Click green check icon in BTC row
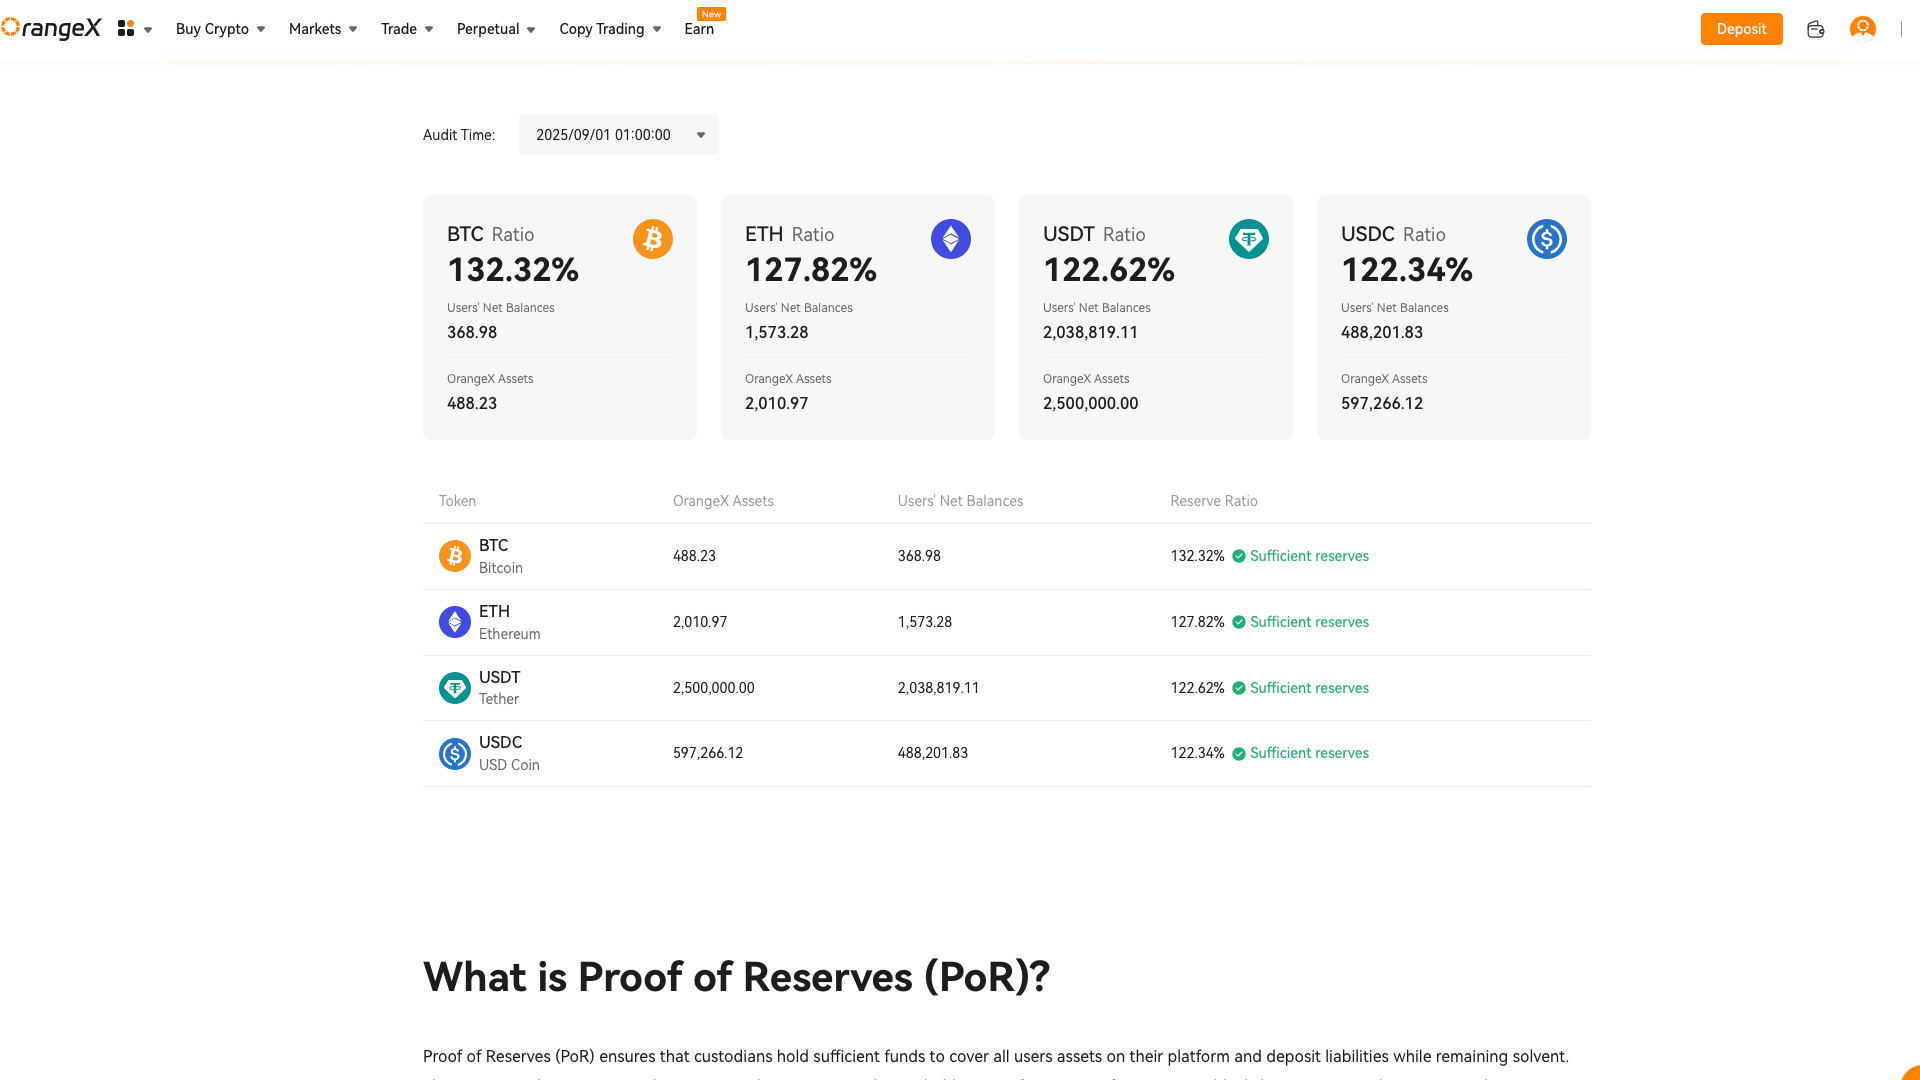Image resolution: width=1920 pixels, height=1080 pixels. coord(1239,556)
